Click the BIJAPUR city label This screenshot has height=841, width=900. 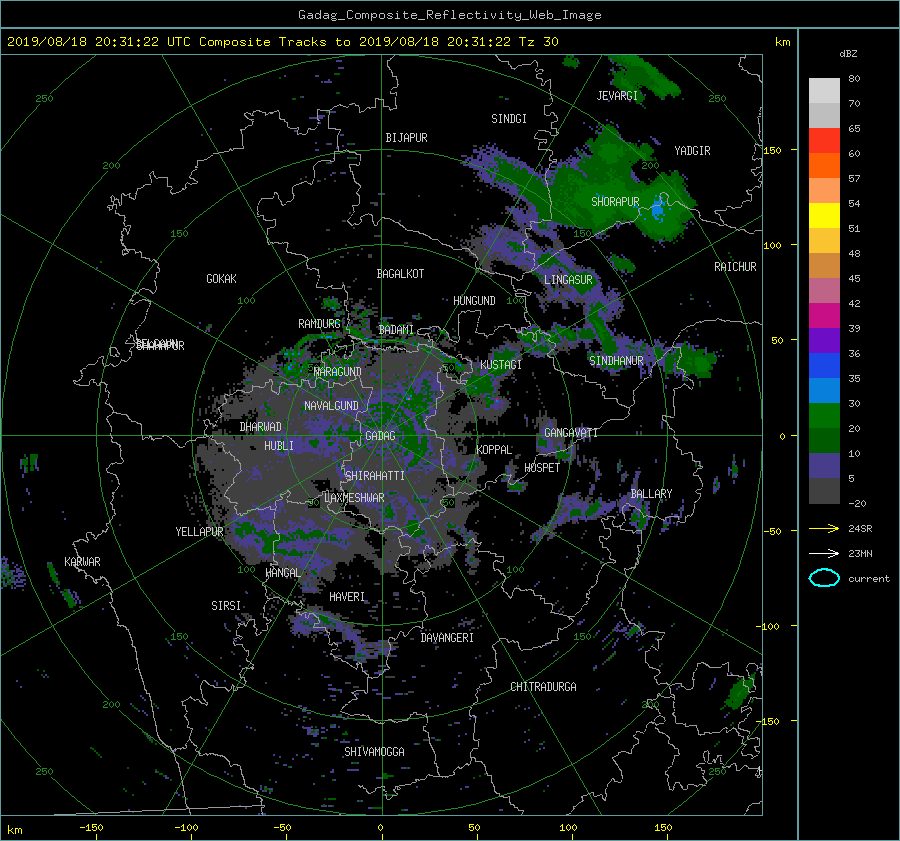point(406,138)
